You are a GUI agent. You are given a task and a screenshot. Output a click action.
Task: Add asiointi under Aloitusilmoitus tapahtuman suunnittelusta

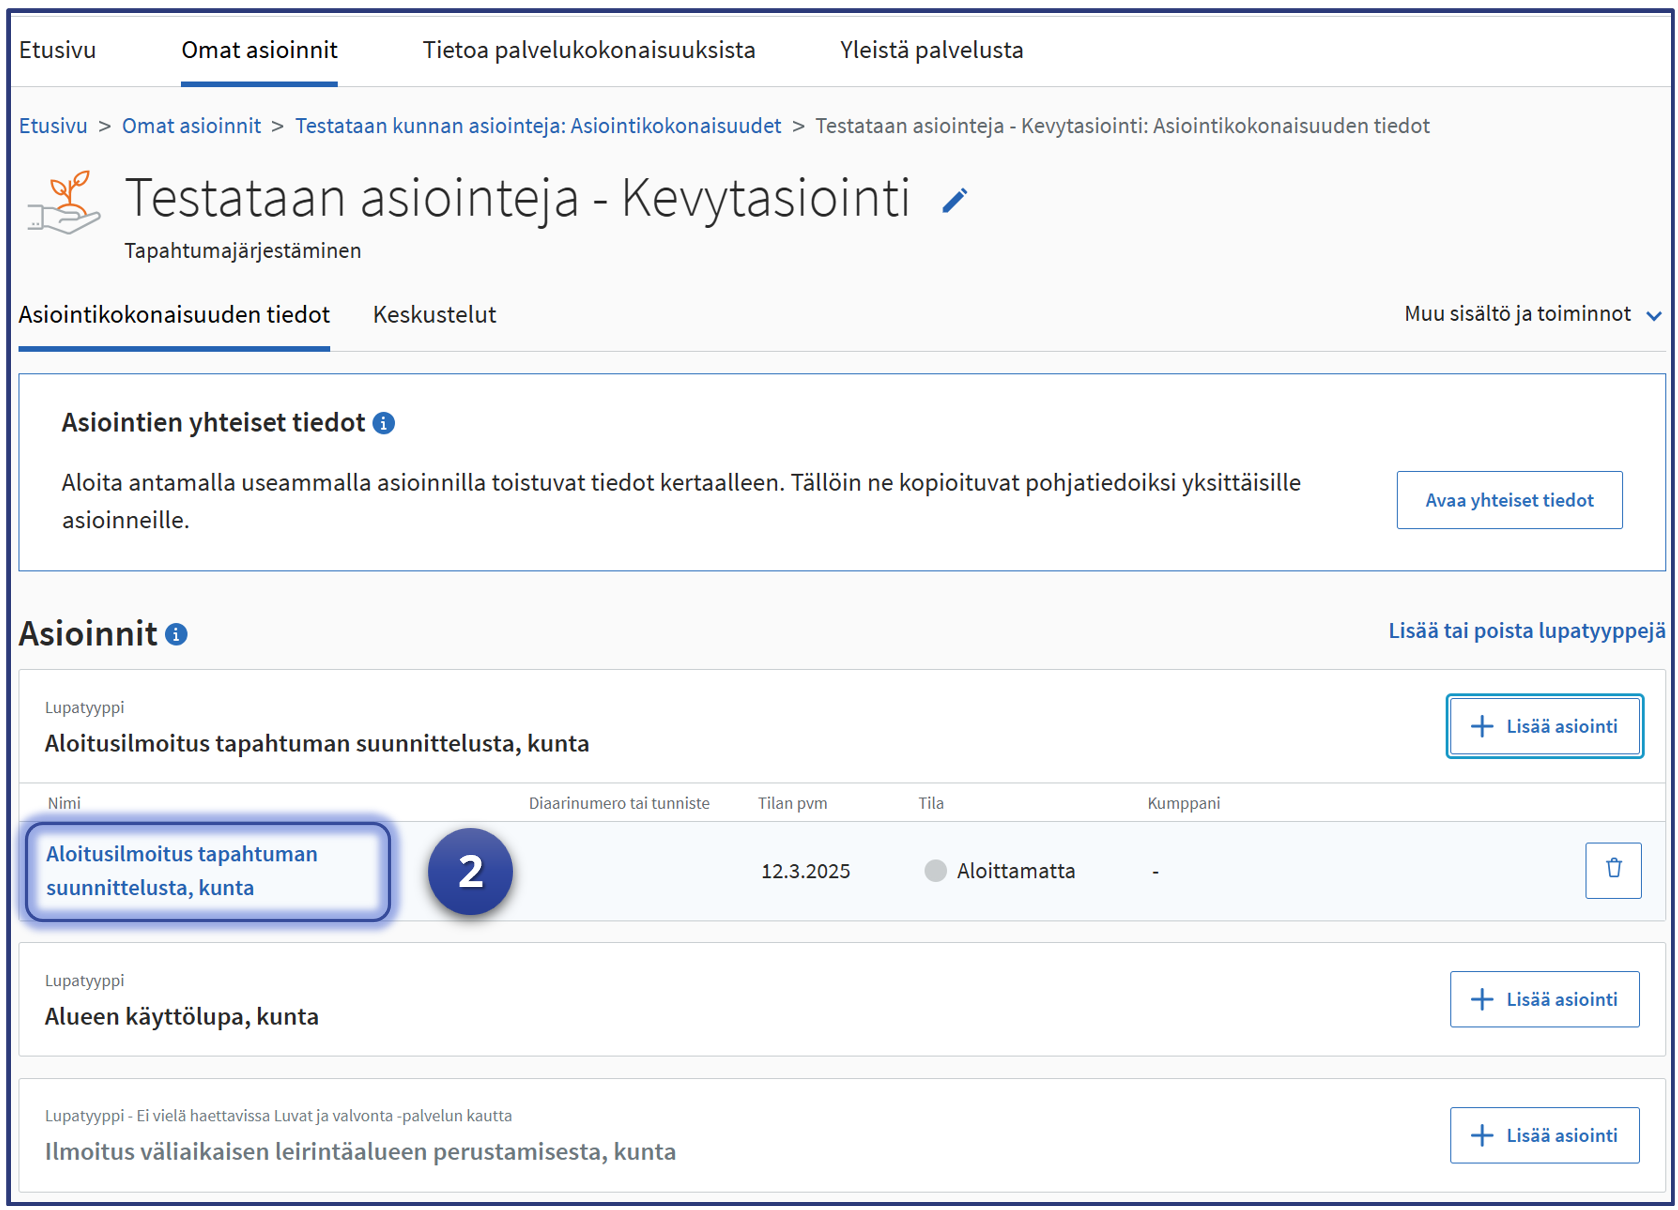pos(1543,726)
